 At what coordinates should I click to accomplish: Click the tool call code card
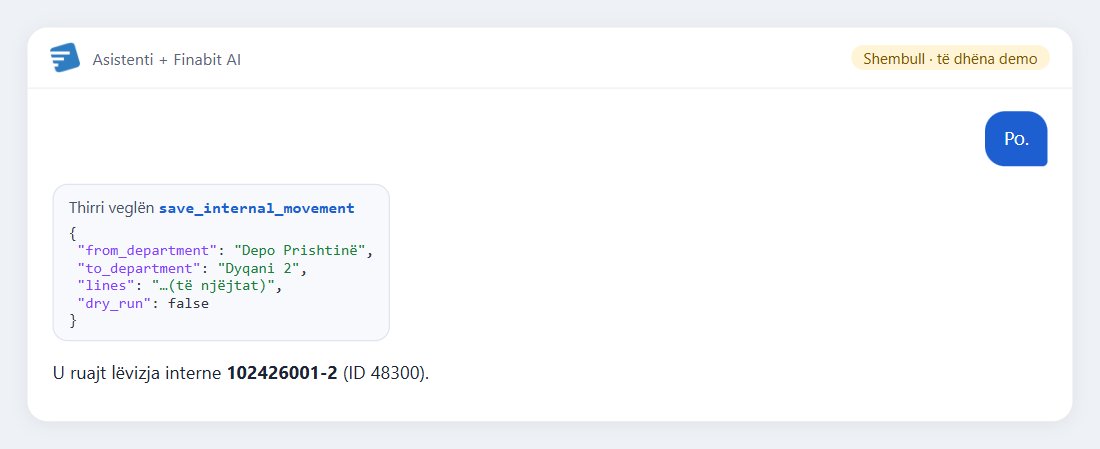click(x=221, y=262)
